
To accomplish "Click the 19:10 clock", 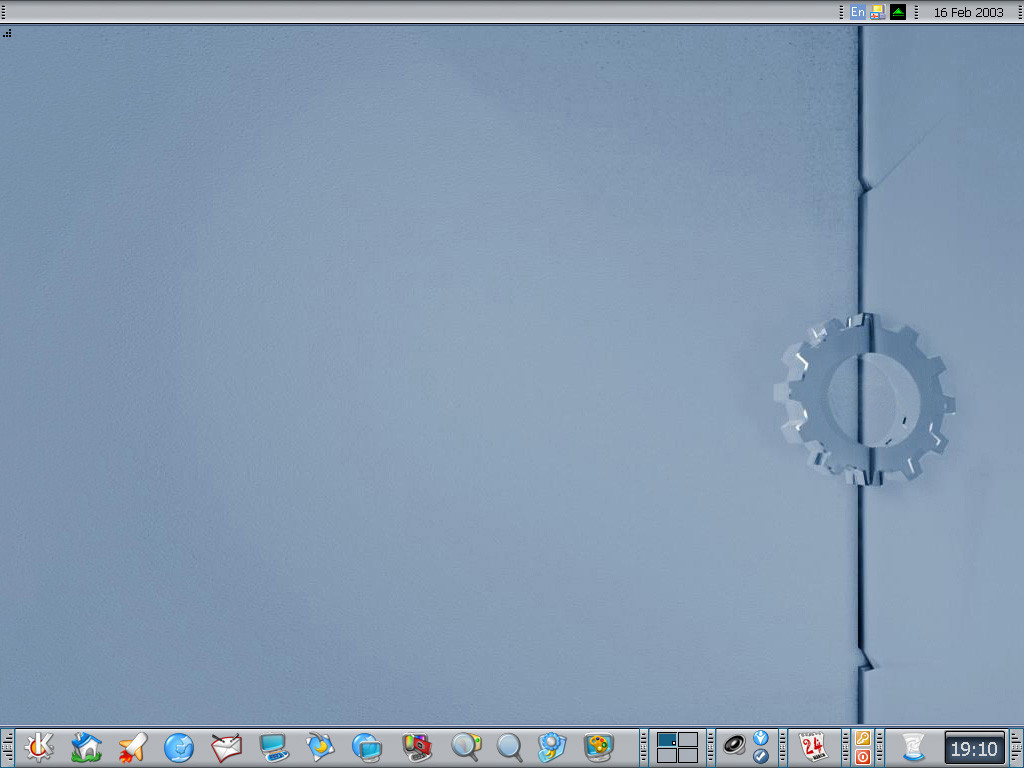I will (x=974, y=748).
